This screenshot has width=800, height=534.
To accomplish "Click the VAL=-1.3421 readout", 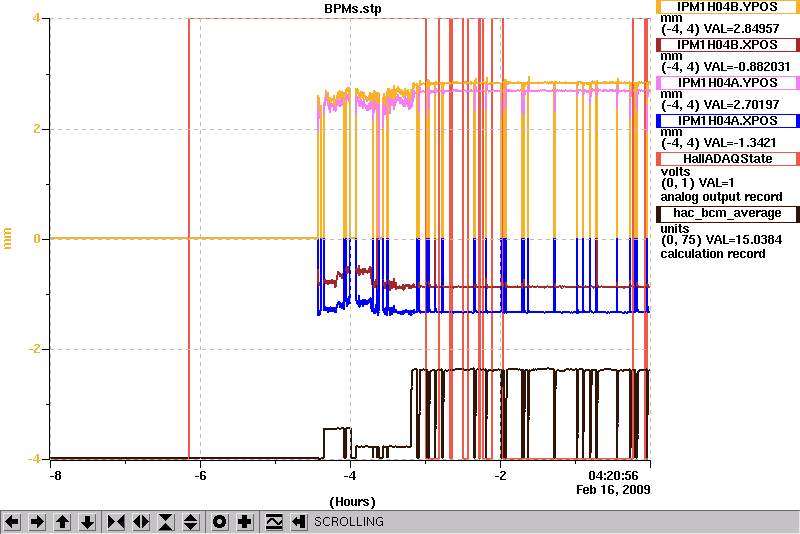I will click(740, 143).
